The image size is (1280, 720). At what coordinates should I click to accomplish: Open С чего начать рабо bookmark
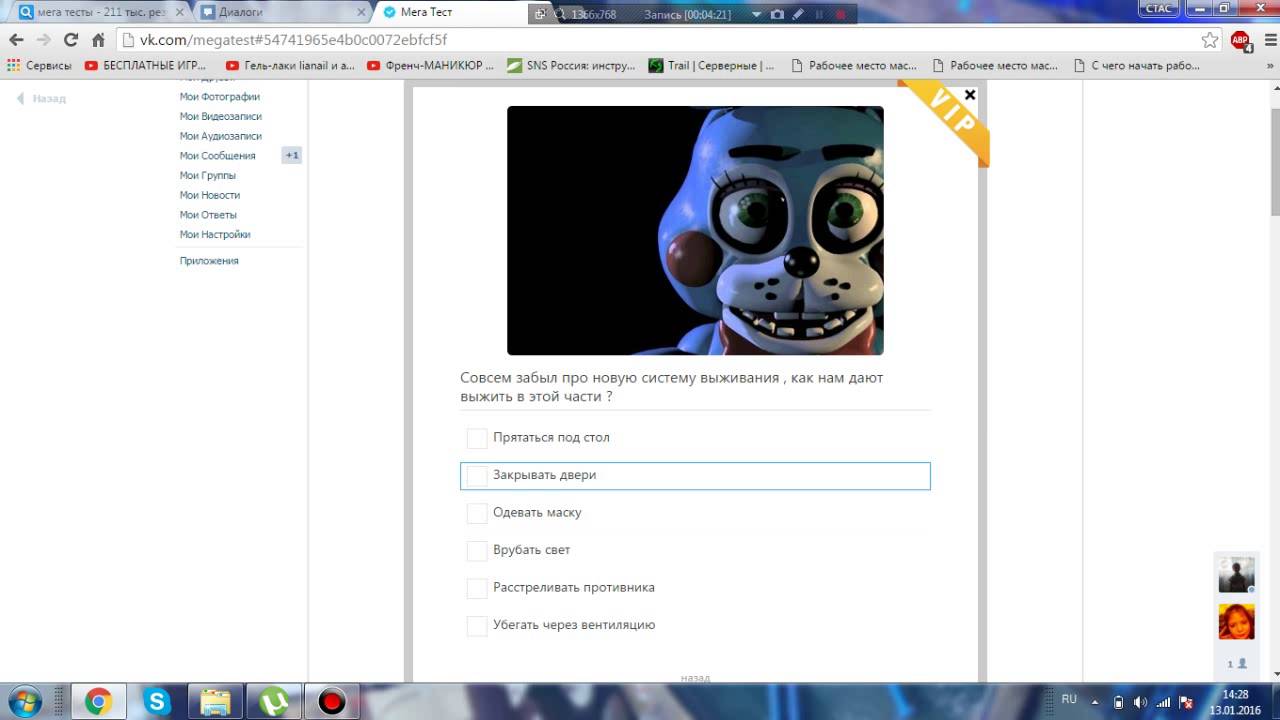(x=1135, y=65)
